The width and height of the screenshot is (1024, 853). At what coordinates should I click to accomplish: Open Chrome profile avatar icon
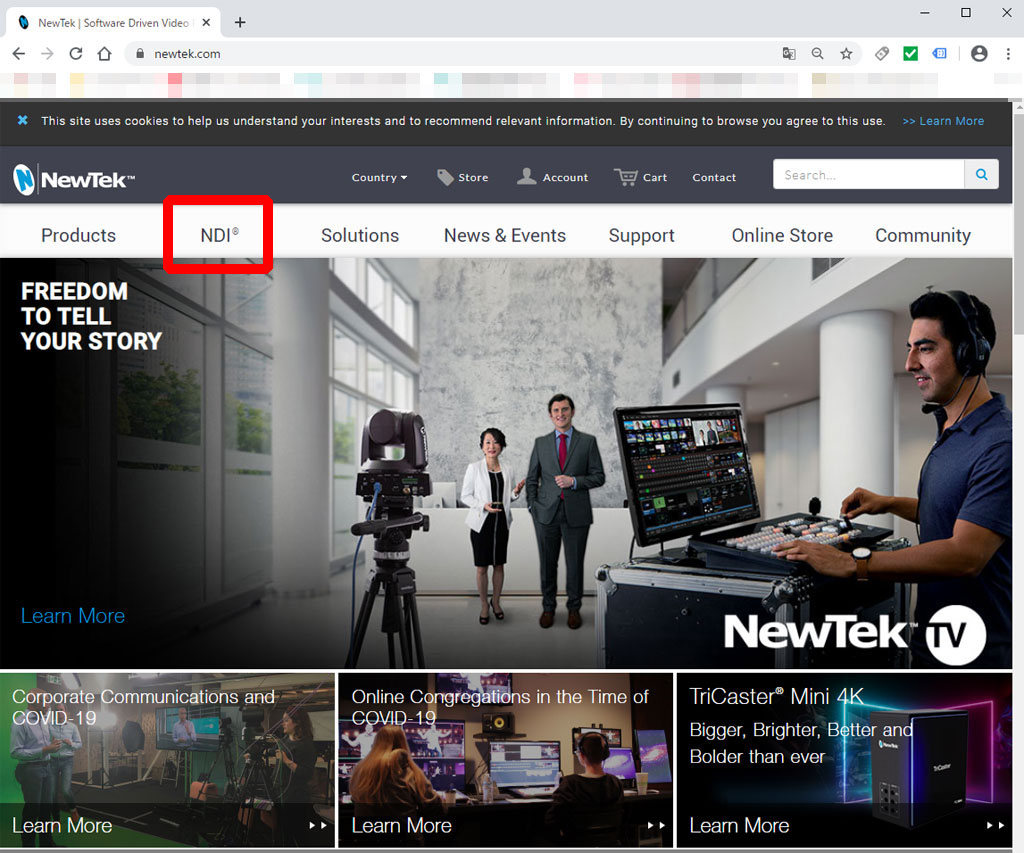click(979, 54)
